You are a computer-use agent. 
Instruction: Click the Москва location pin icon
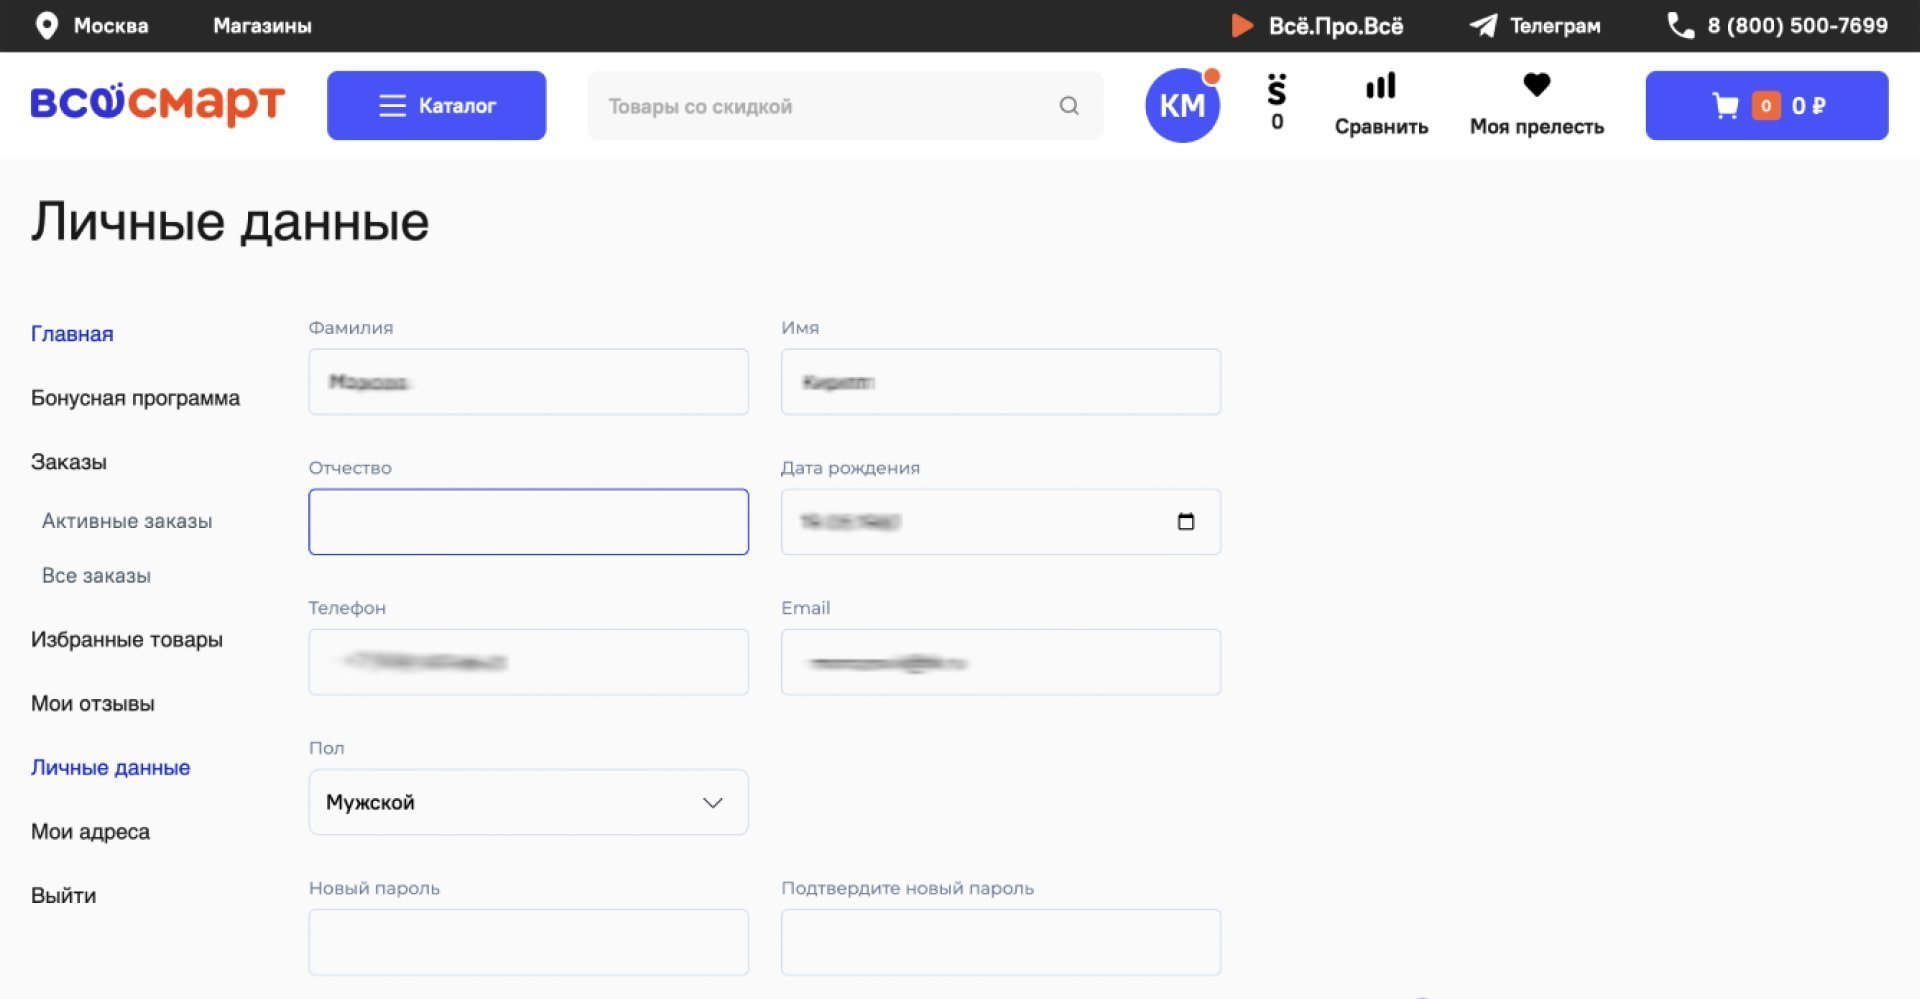(46, 26)
